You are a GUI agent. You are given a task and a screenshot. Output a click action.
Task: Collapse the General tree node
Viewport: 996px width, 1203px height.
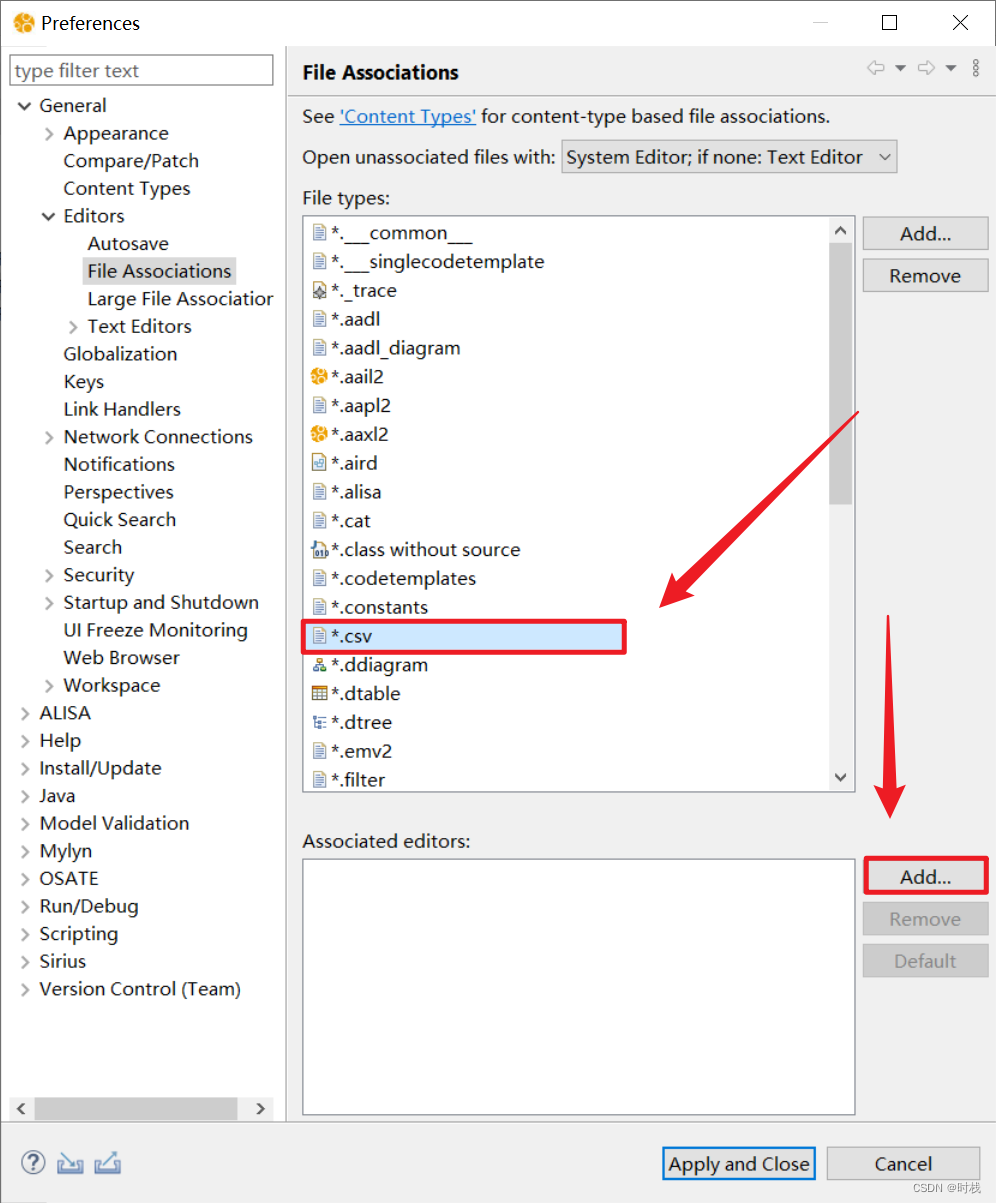tap(25, 106)
